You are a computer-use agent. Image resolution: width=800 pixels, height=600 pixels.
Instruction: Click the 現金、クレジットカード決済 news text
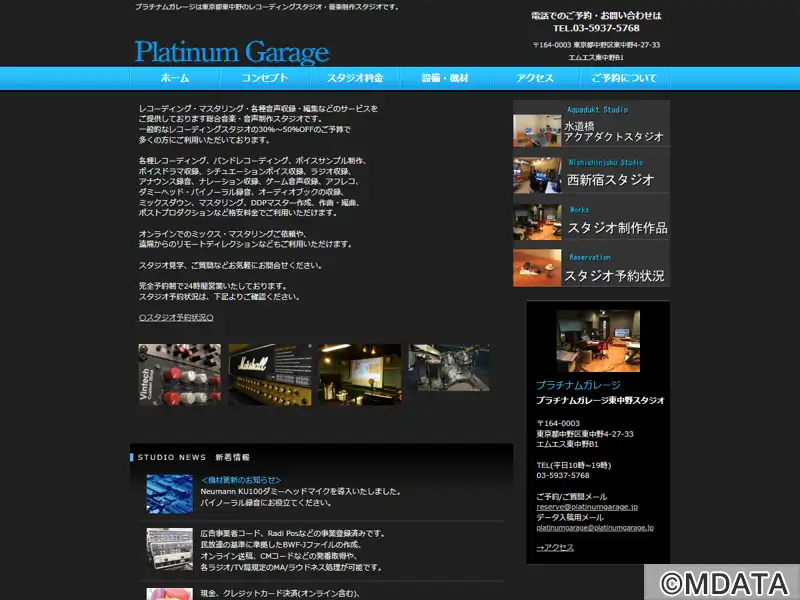click(280, 593)
